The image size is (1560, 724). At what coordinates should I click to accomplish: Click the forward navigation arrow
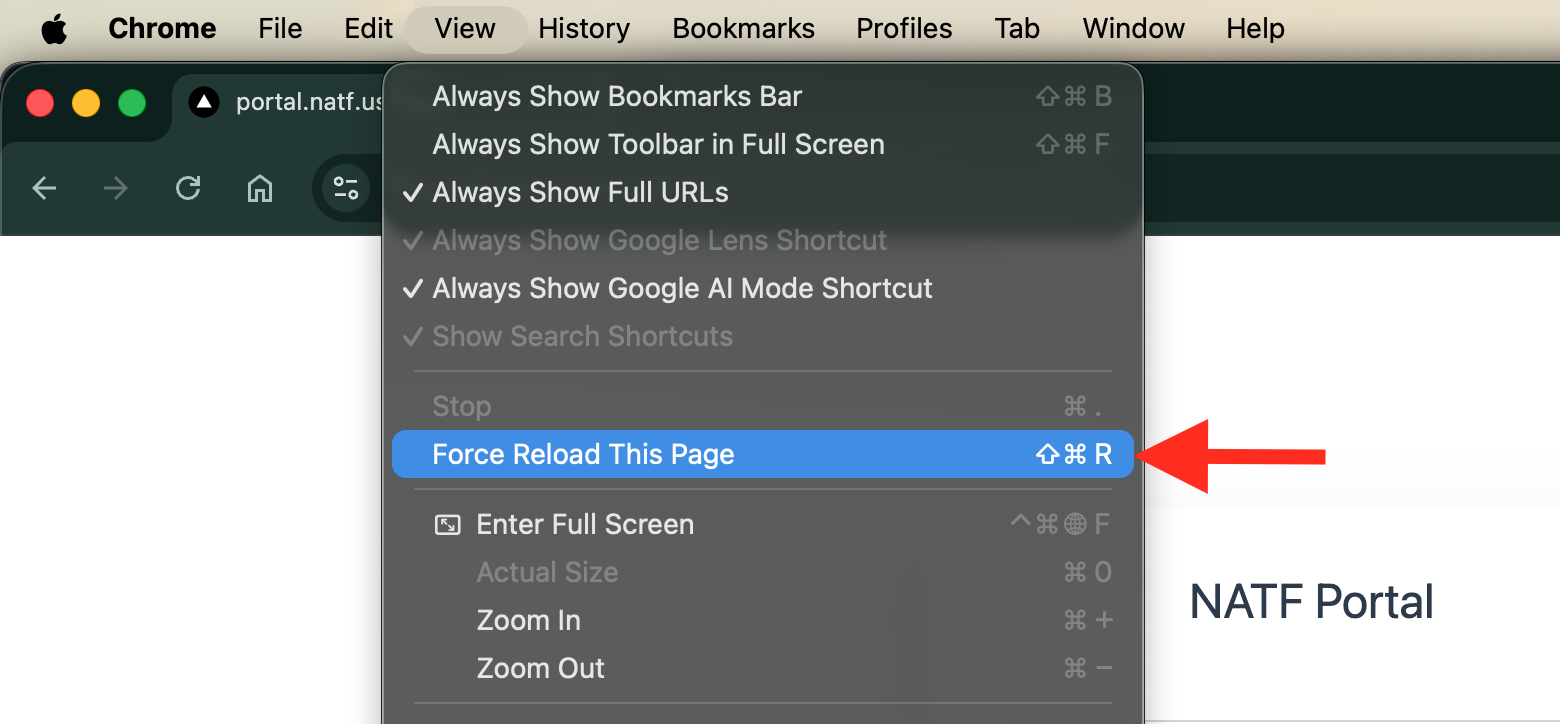coord(116,188)
